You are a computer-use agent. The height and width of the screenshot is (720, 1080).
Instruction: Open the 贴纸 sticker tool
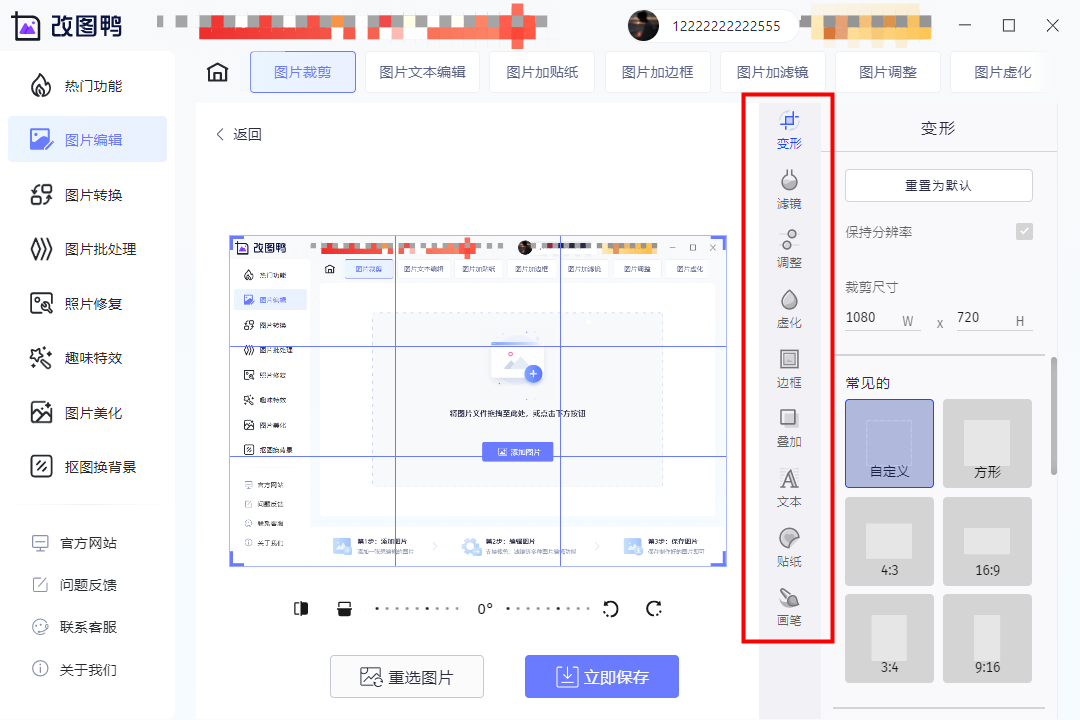tap(789, 548)
